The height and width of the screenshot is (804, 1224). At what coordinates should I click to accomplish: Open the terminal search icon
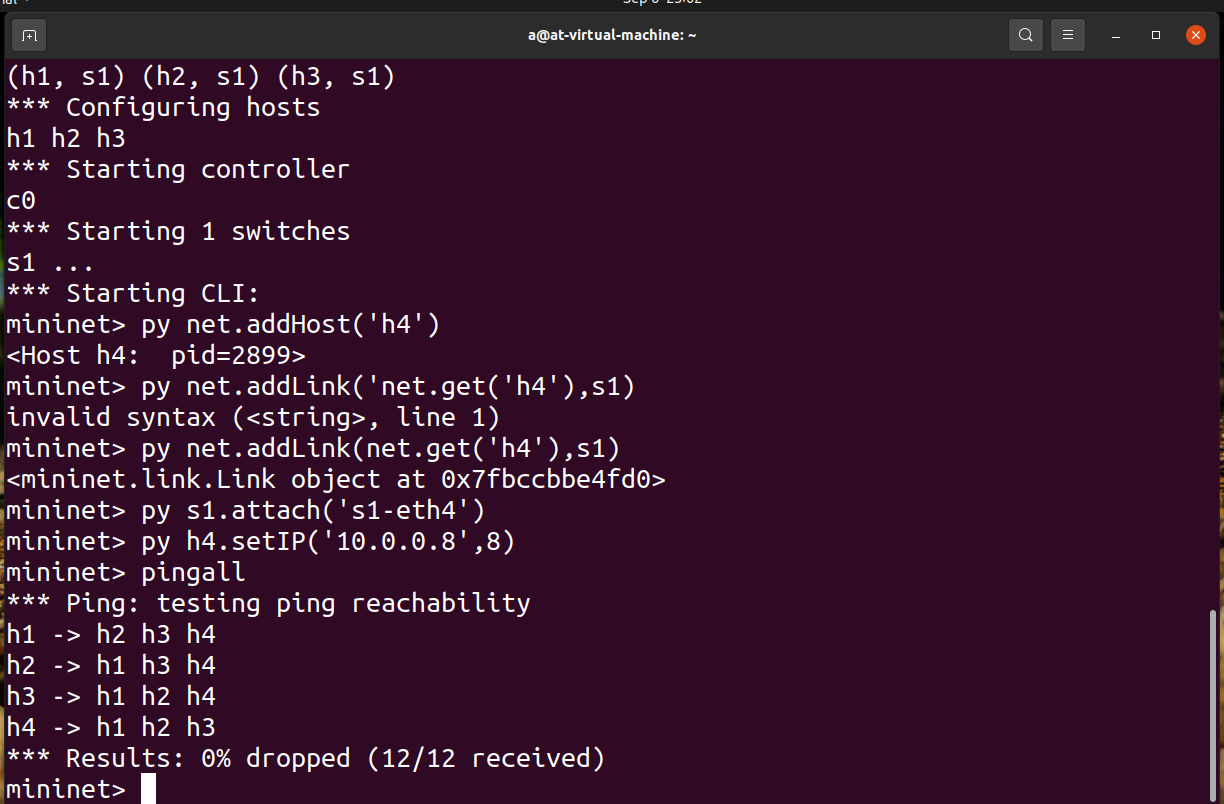pos(1025,35)
